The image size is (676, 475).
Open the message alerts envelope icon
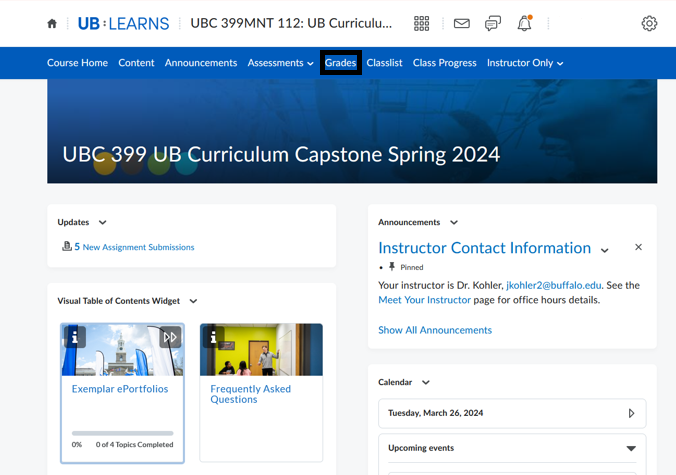tap(461, 23)
